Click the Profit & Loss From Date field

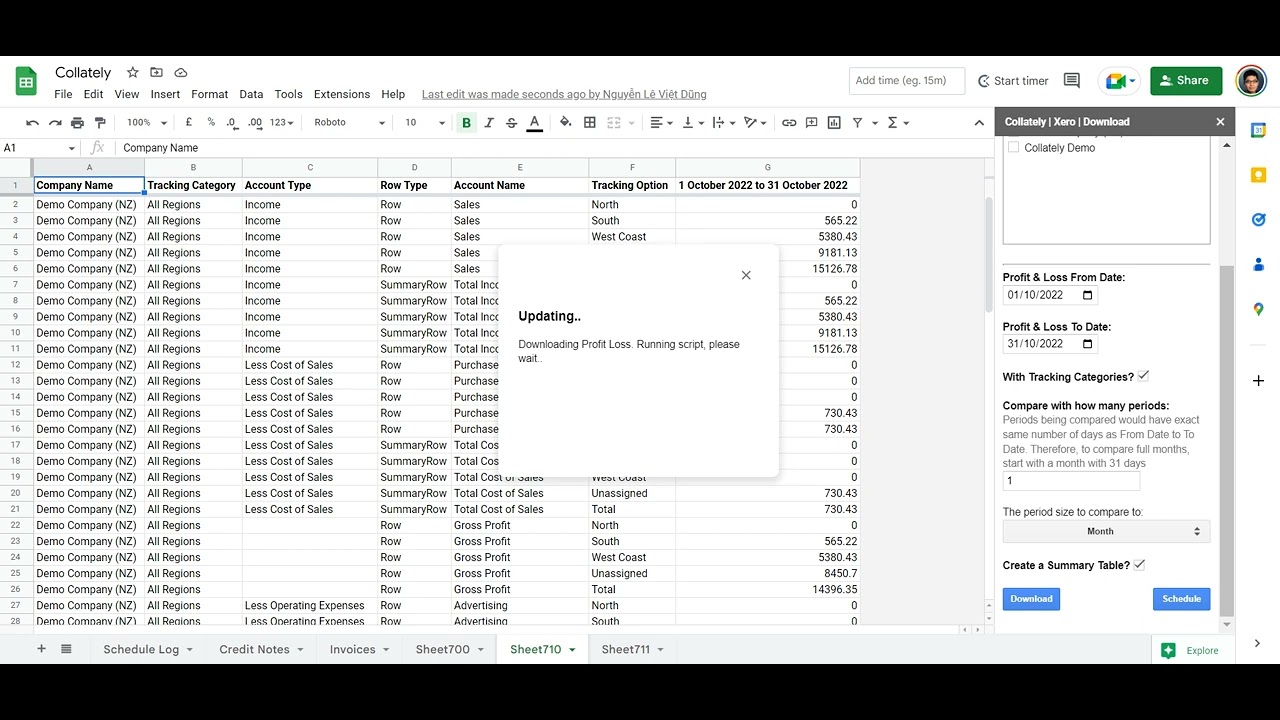tap(1050, 295)
